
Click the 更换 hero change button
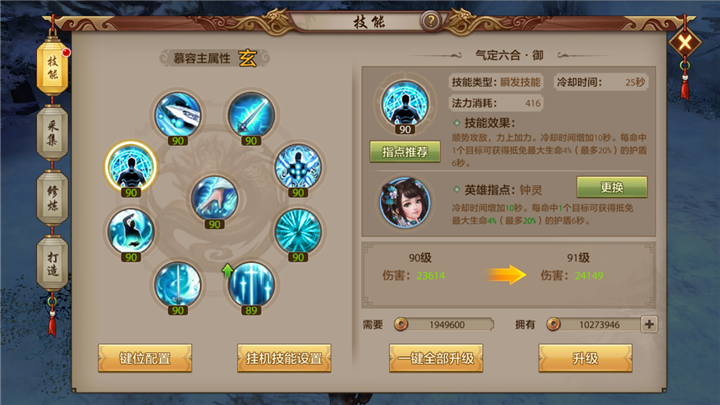click(x=612, y=187)
